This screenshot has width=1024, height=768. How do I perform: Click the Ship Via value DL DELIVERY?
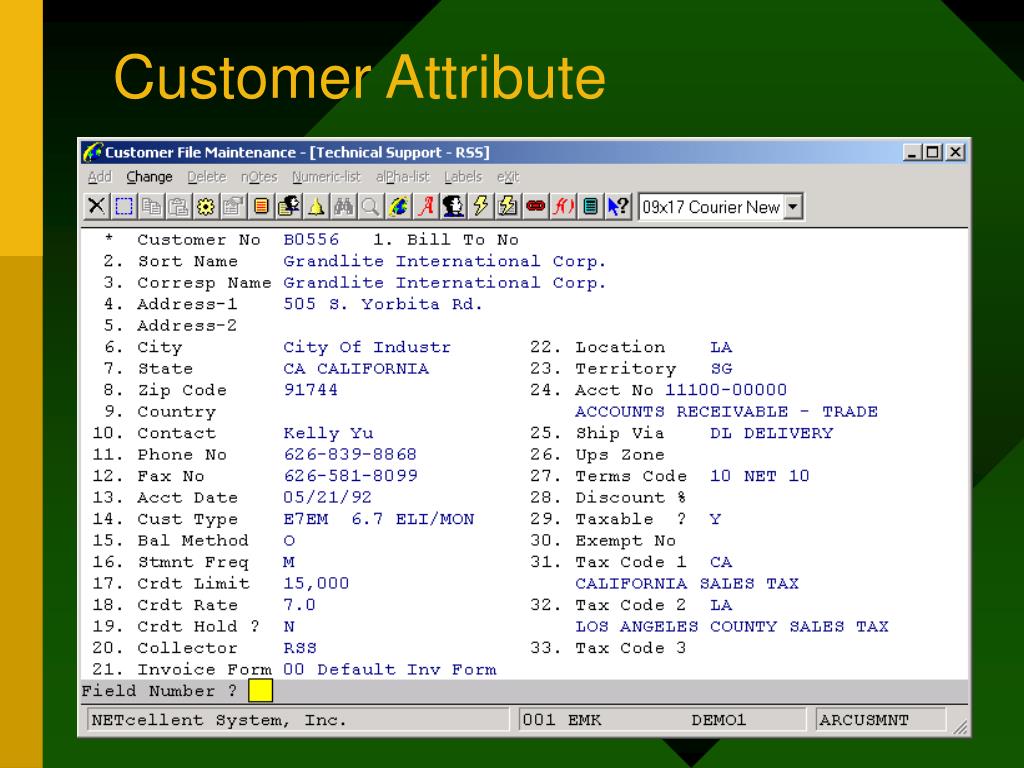pos(772,433)
